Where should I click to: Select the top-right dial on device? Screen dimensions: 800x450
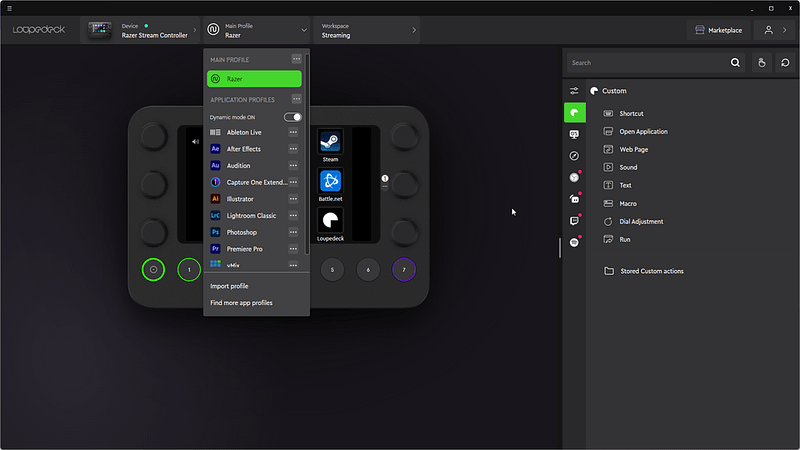point(404,136)
